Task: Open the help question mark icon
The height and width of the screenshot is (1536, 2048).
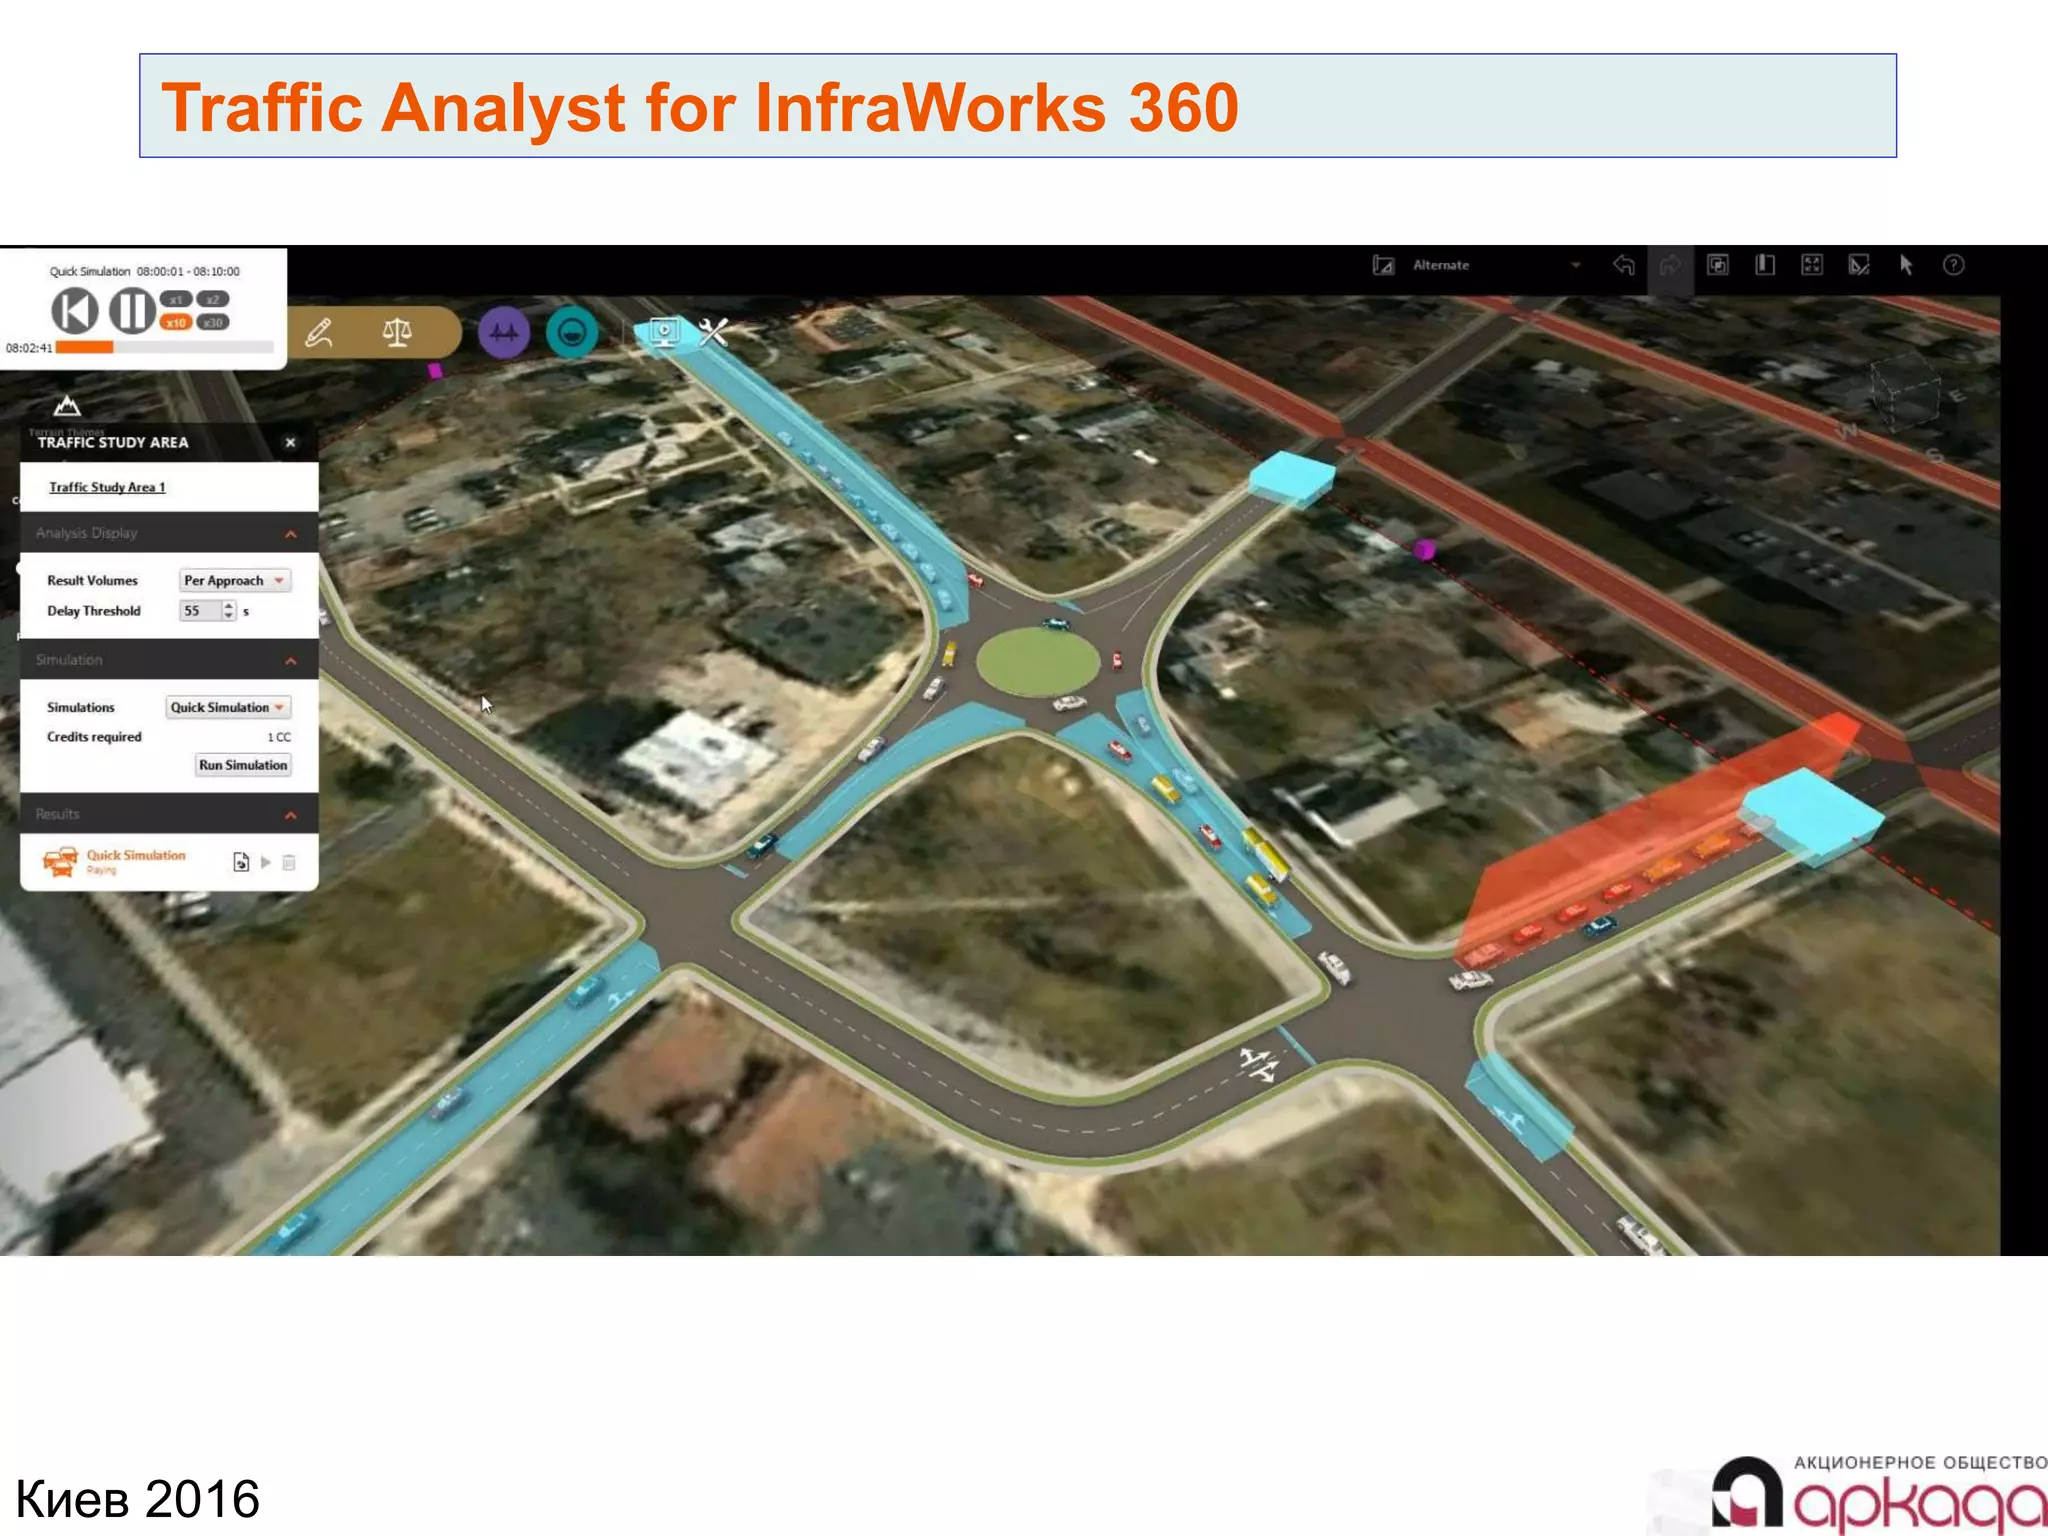Action: coord(1954,265)
